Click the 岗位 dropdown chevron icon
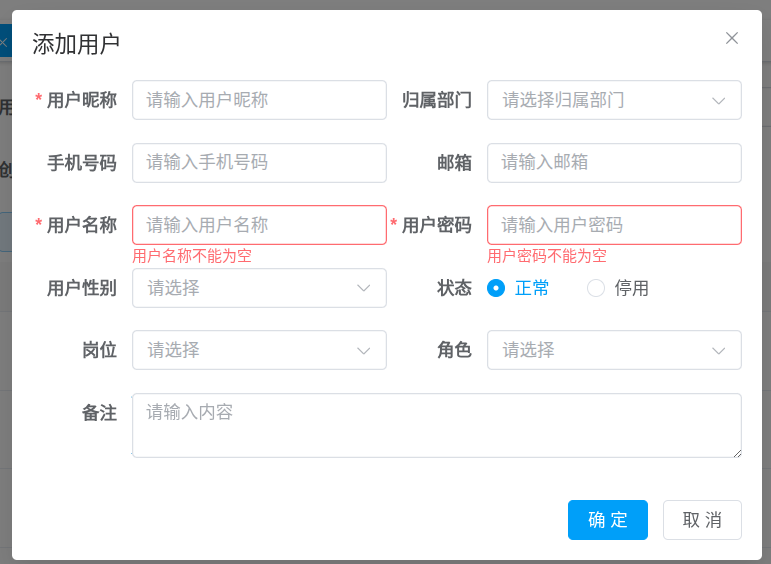This screenshot has width=771, height=564. tap(363, 351)
